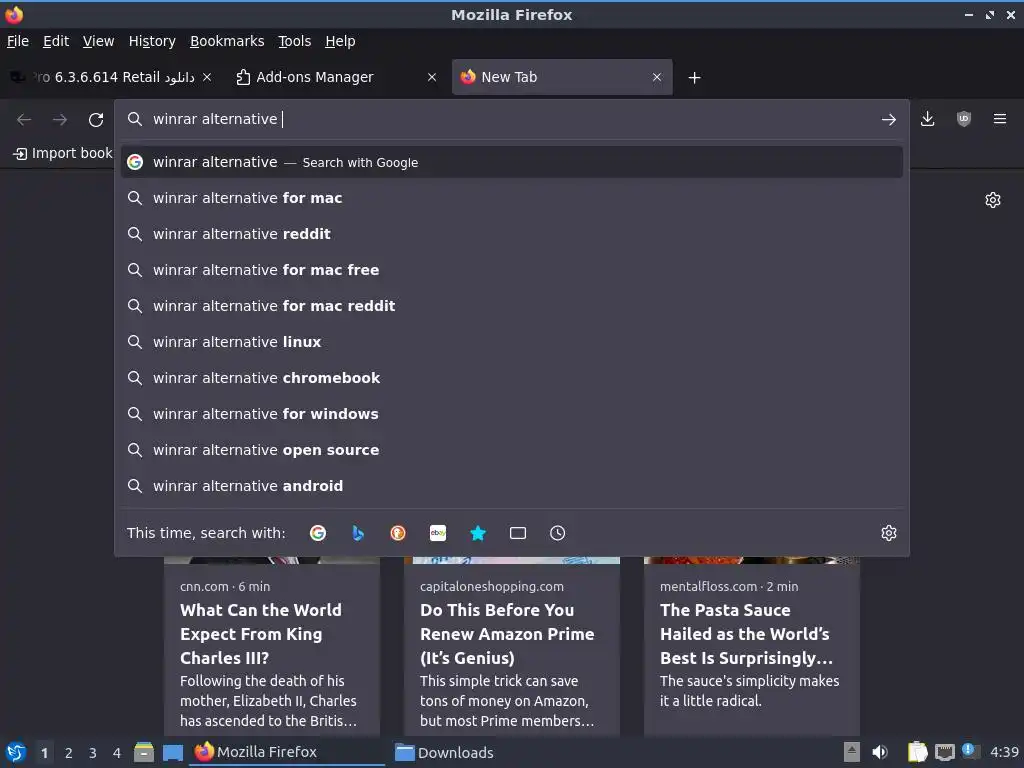Open the Tools menu
The width and height of the screenshot is (1024, 768).
point(295,41)
